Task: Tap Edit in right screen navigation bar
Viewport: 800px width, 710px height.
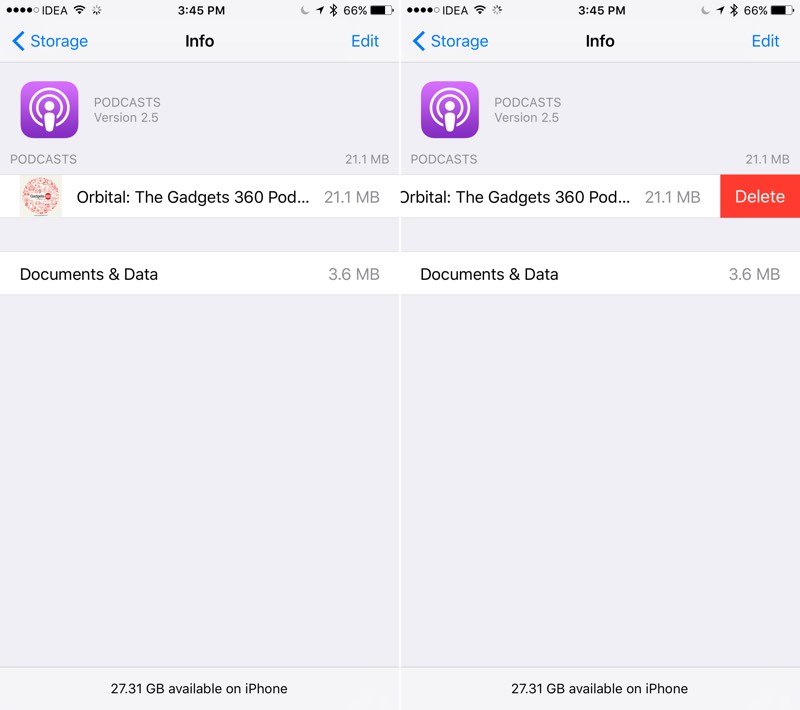Action: pos(765,41)
